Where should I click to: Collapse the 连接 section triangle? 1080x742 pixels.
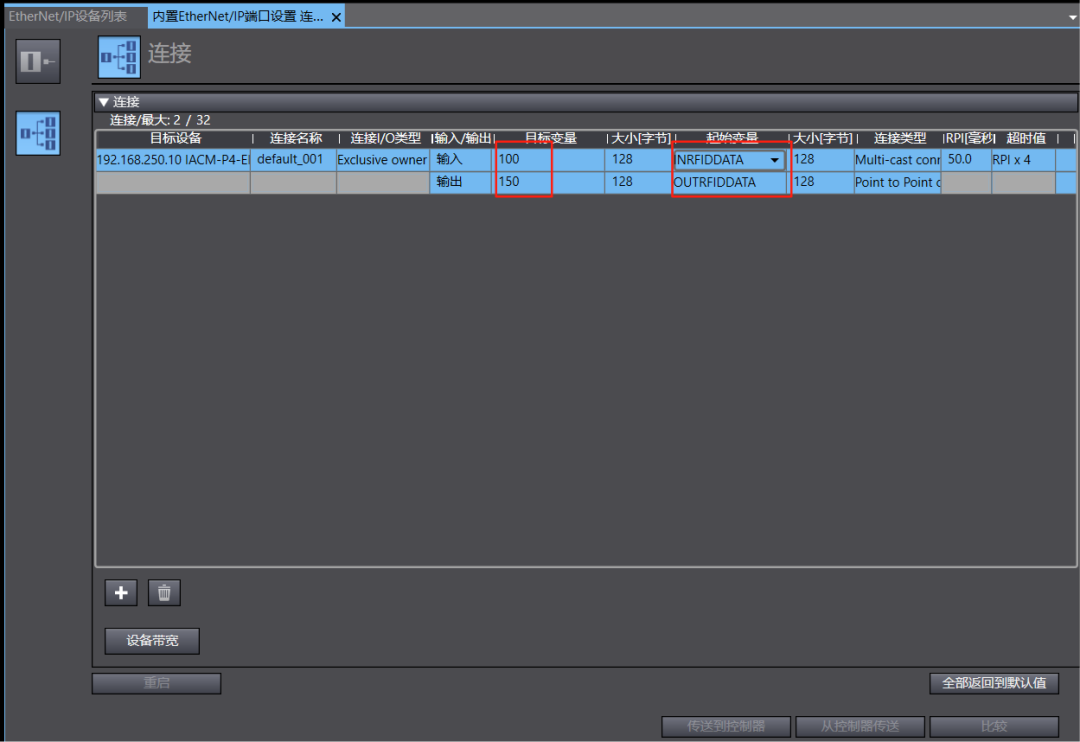point(103,102)
